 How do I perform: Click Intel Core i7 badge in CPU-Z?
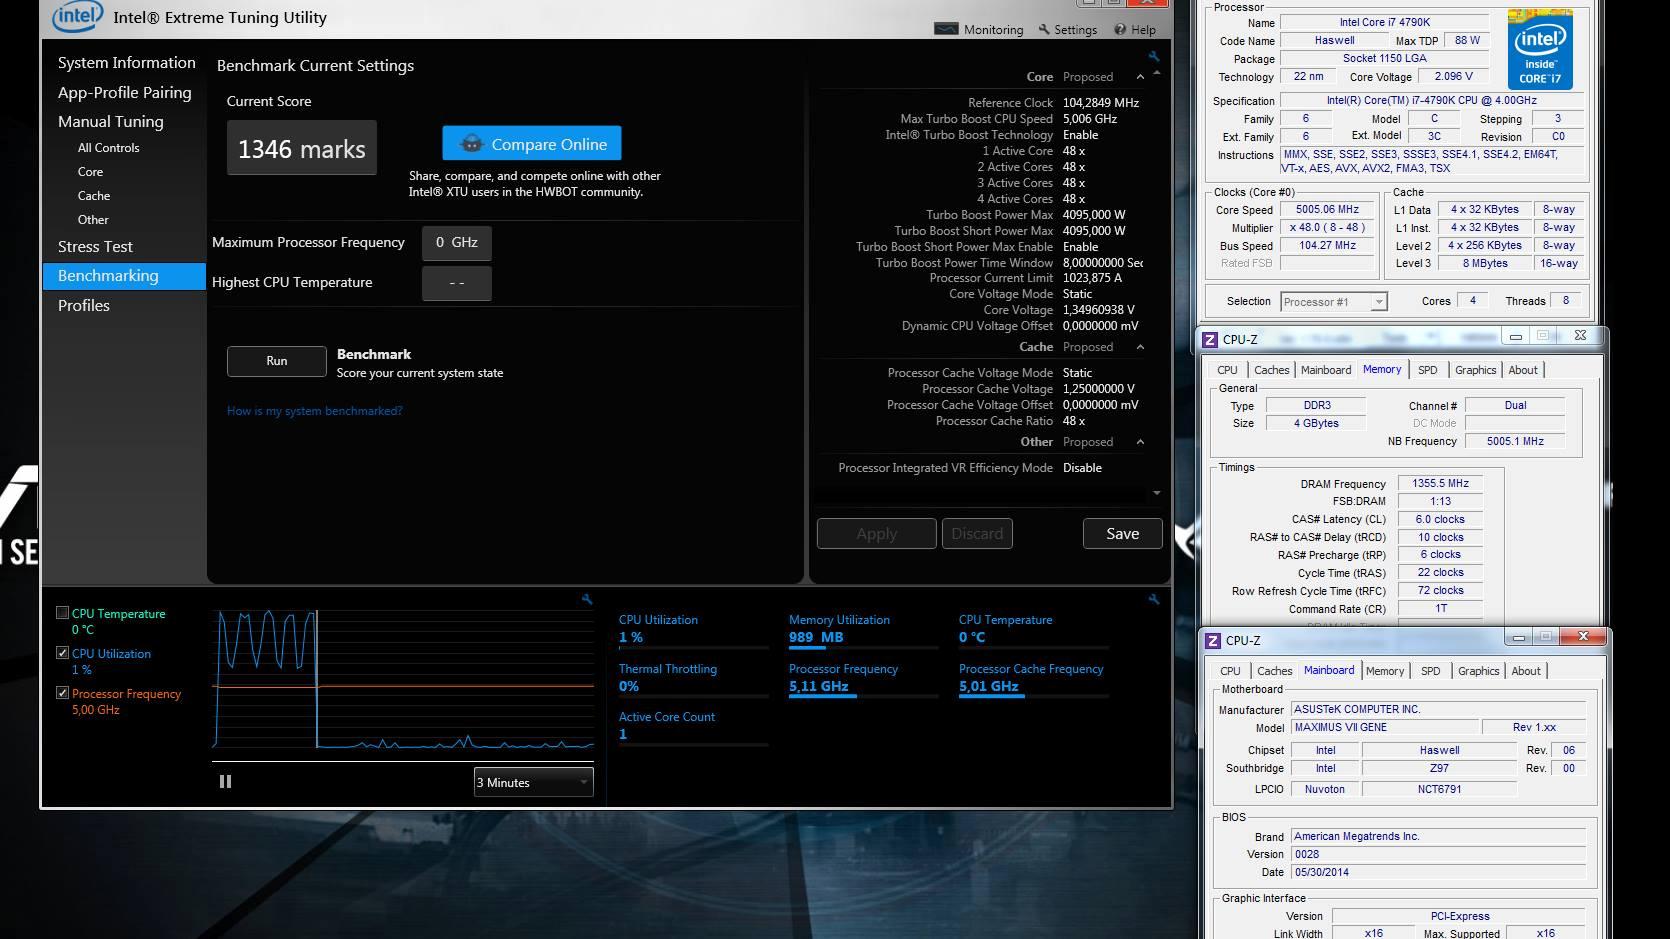tap(1540, 50)
